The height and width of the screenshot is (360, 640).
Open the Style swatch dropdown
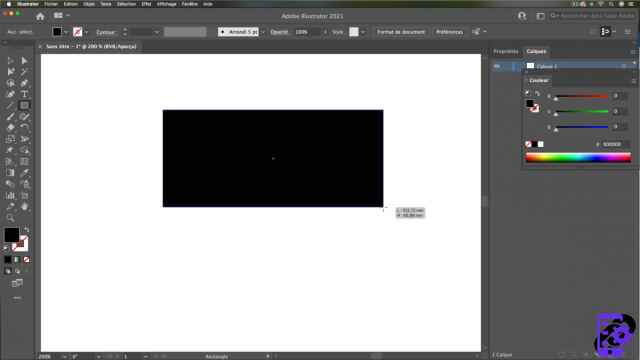click(363, 32)
